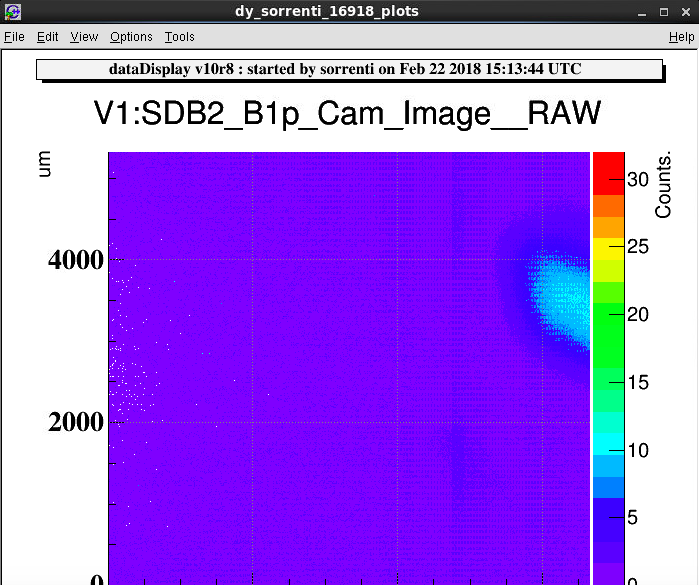
Task: Click the cyan band of color palette
Action: [609, 444]
